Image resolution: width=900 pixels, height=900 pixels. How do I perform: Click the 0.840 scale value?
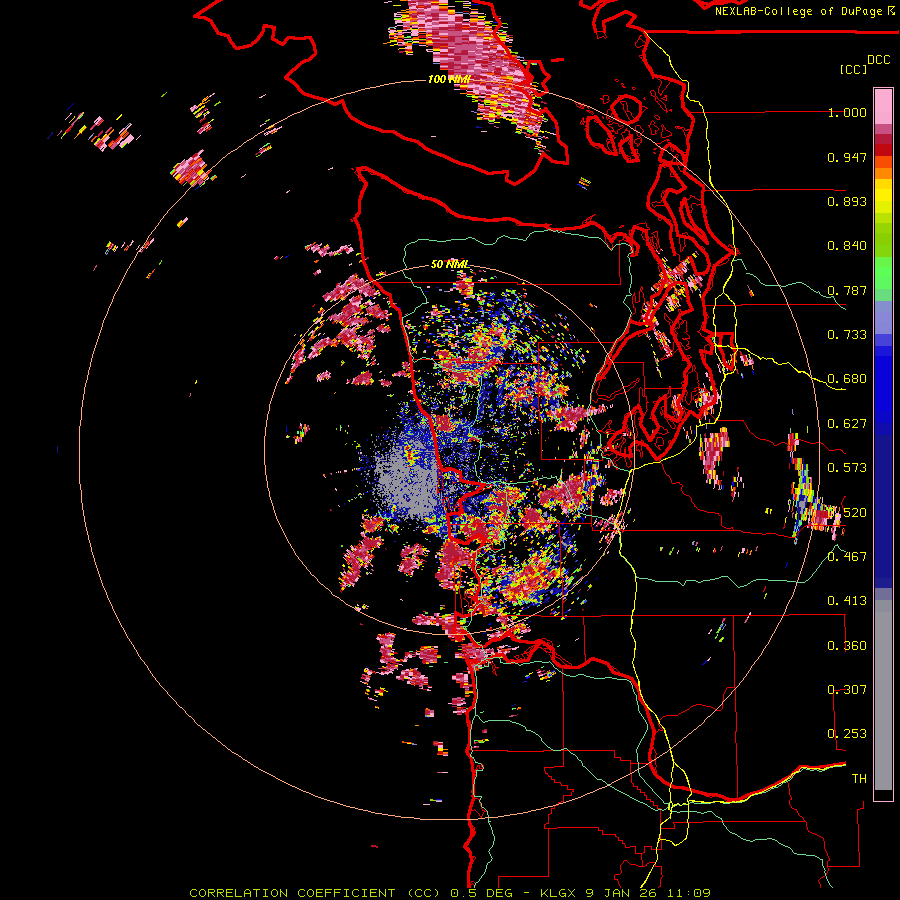coord(847,246)
